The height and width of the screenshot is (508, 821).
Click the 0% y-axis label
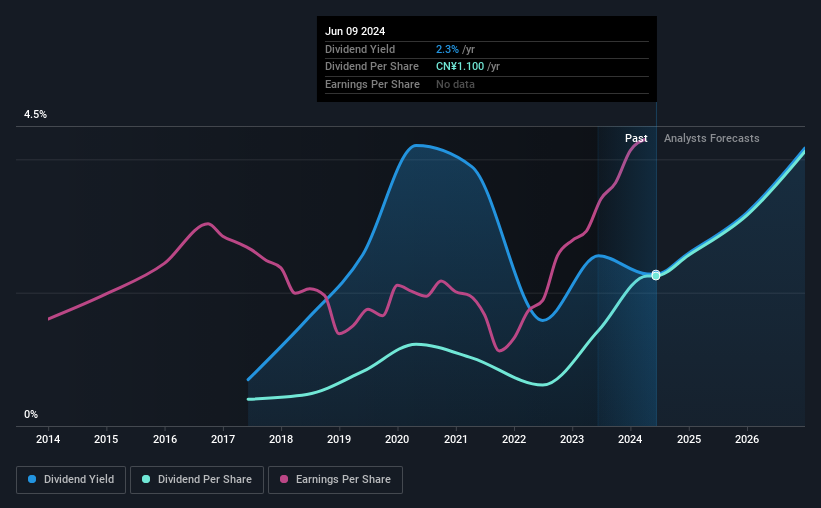[x=31, y=415]
